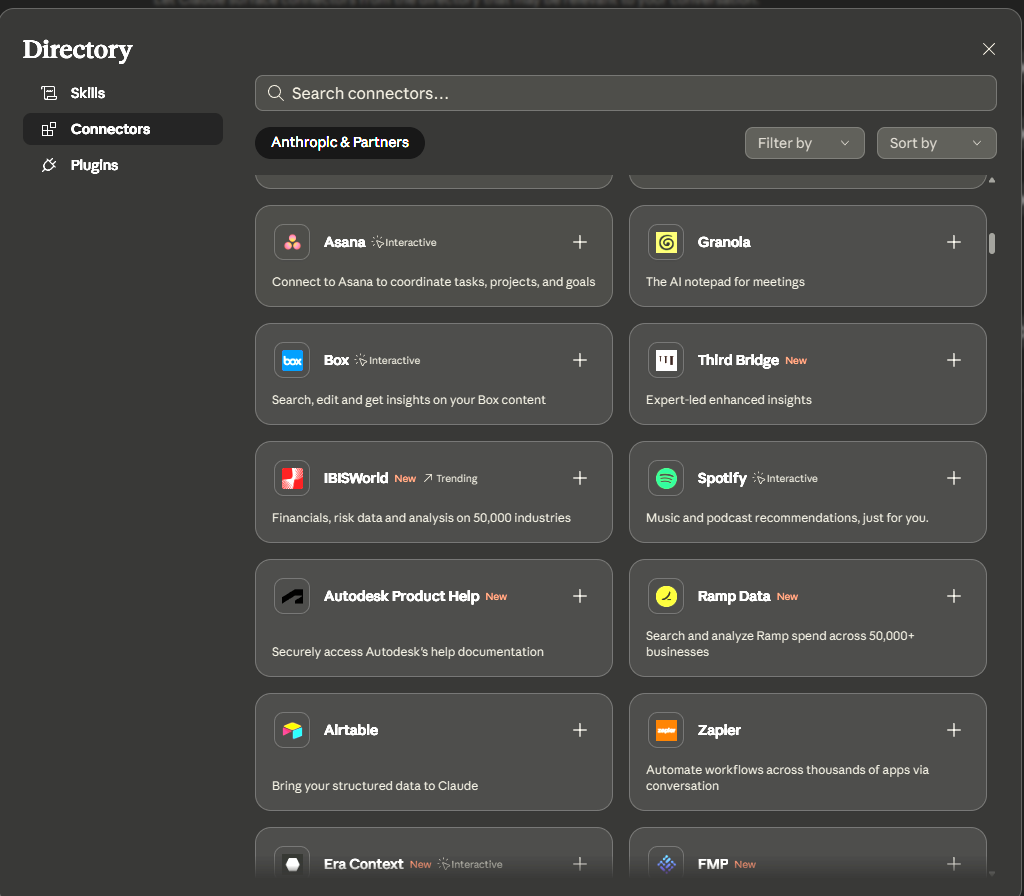Click the IBISWorld logo icon

292,478
